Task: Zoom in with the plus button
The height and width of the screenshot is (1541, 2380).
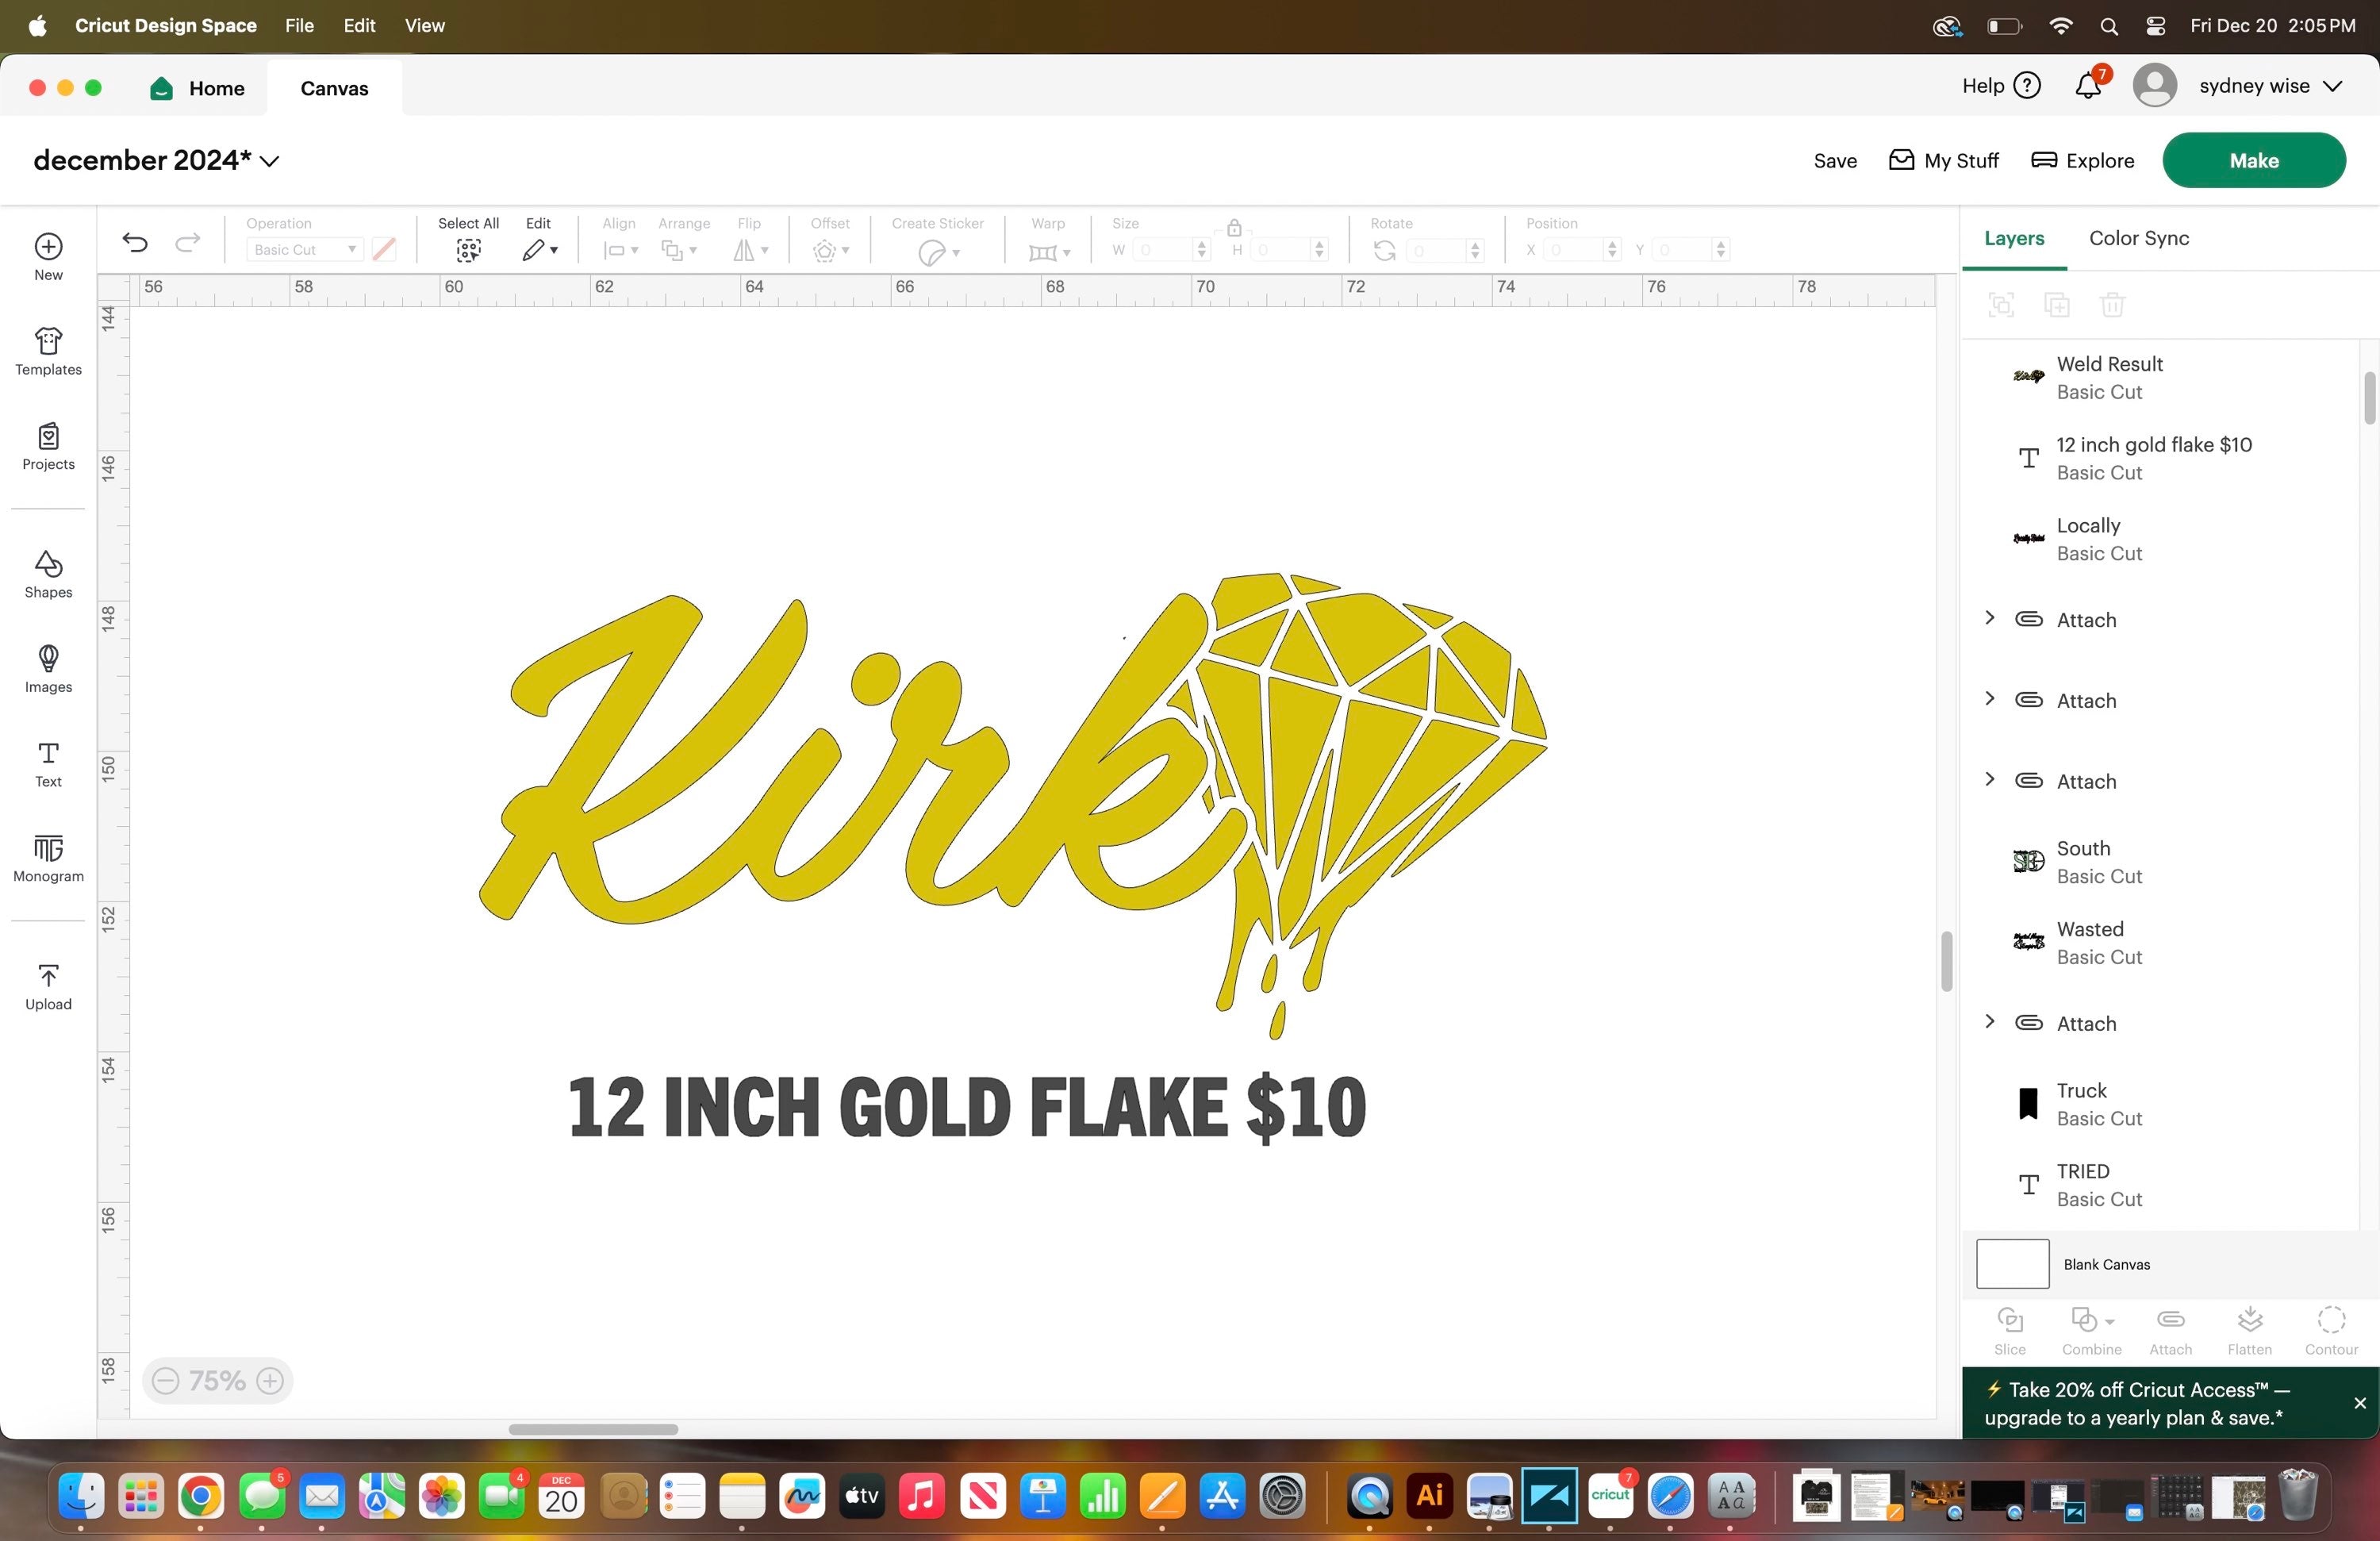Action: 270,1381
